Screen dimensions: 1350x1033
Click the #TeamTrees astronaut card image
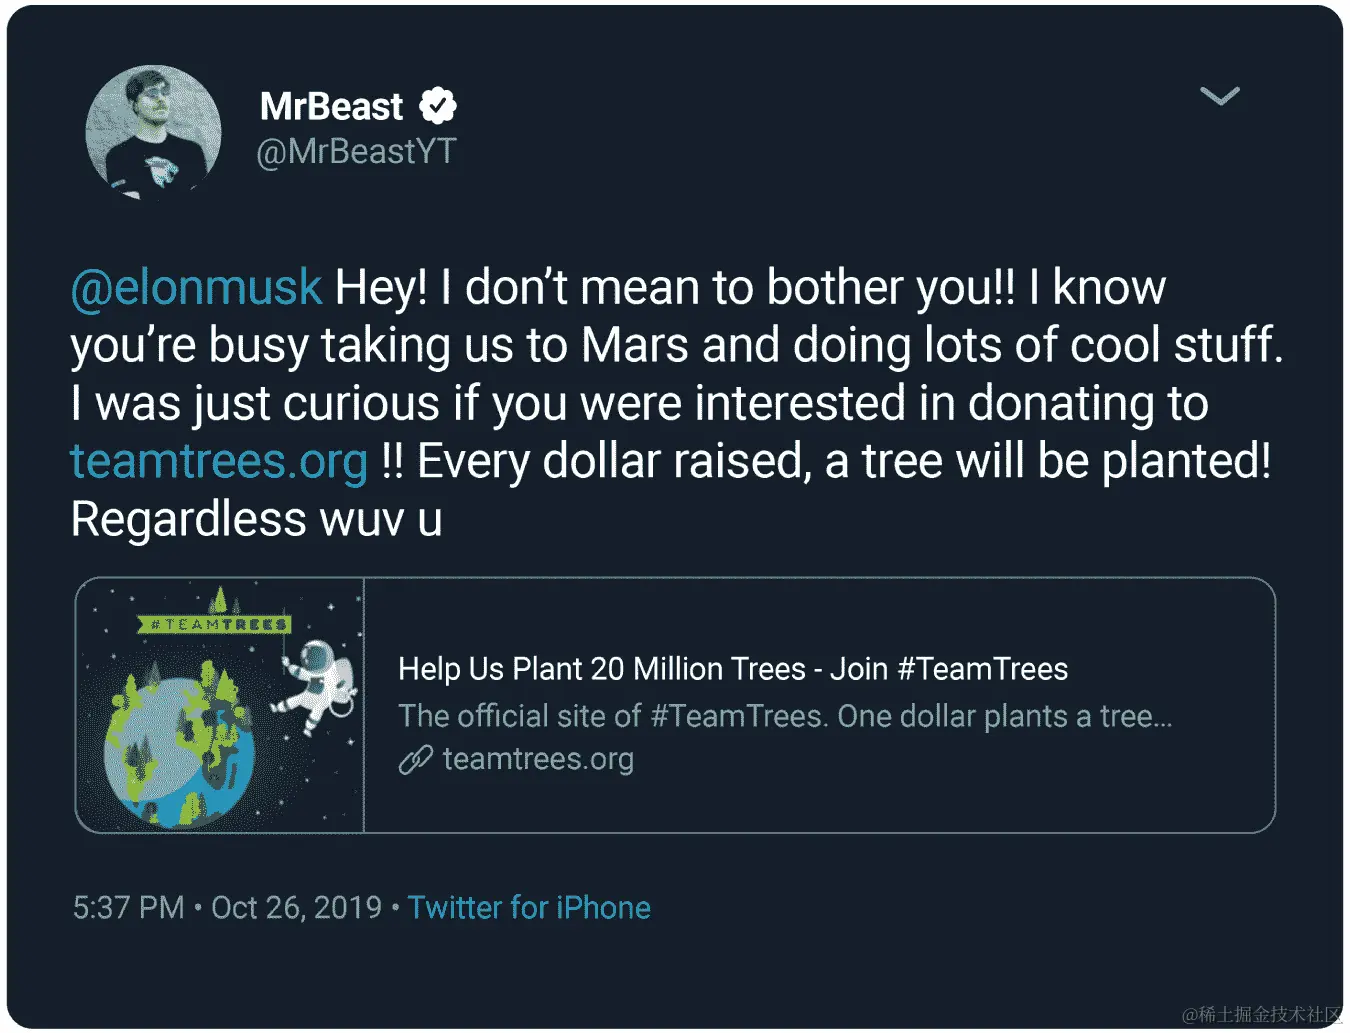coord(218,704)
